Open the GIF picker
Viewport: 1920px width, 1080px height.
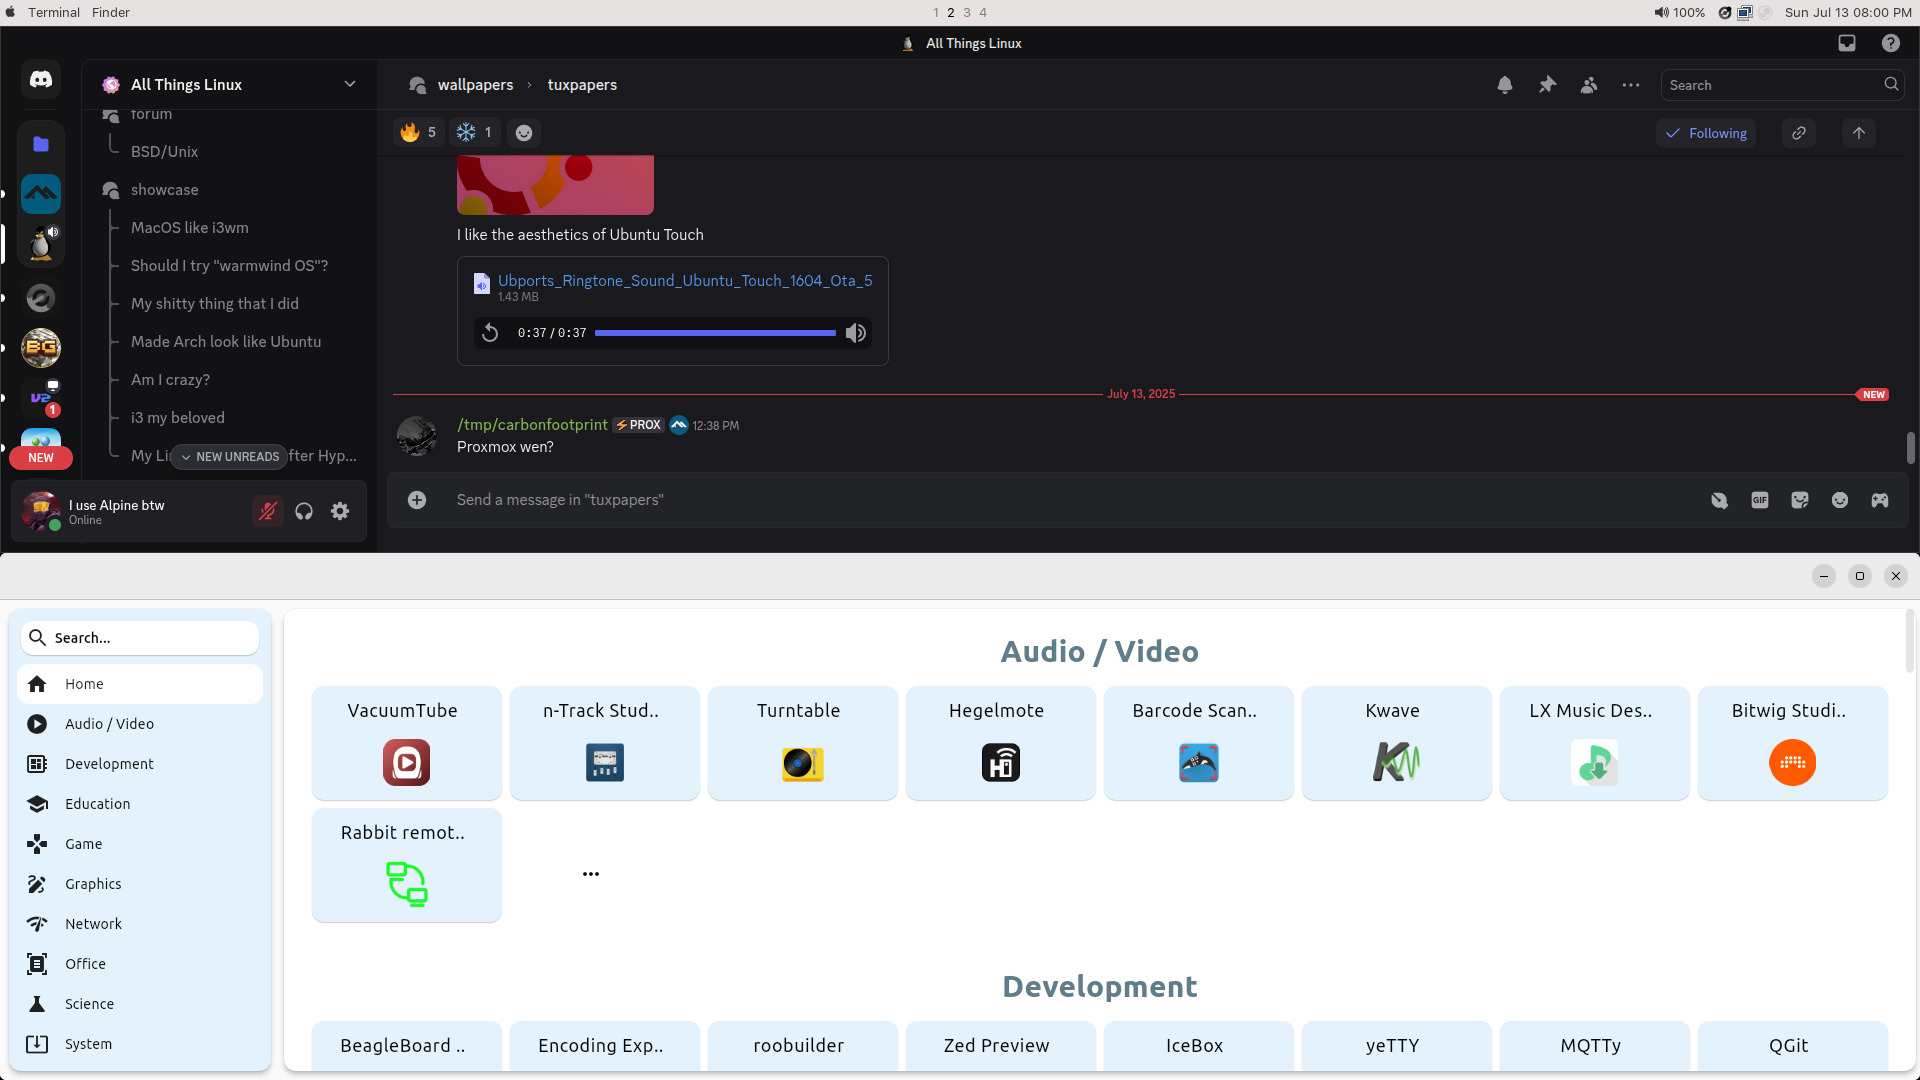pos(1760,500)
